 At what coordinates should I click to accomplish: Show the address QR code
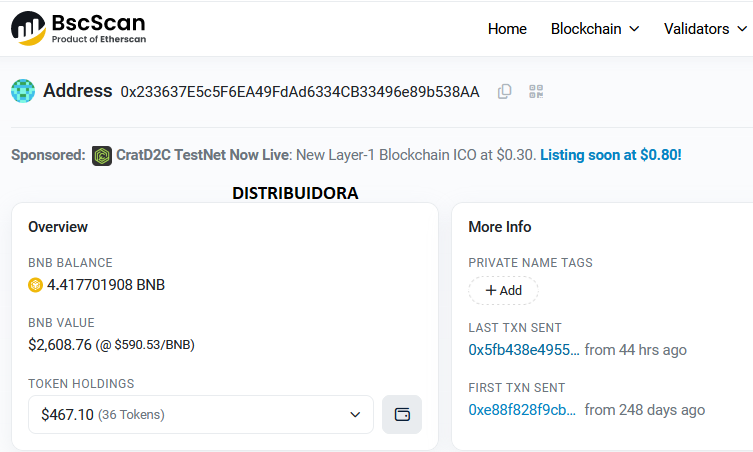tap(536, 91)
